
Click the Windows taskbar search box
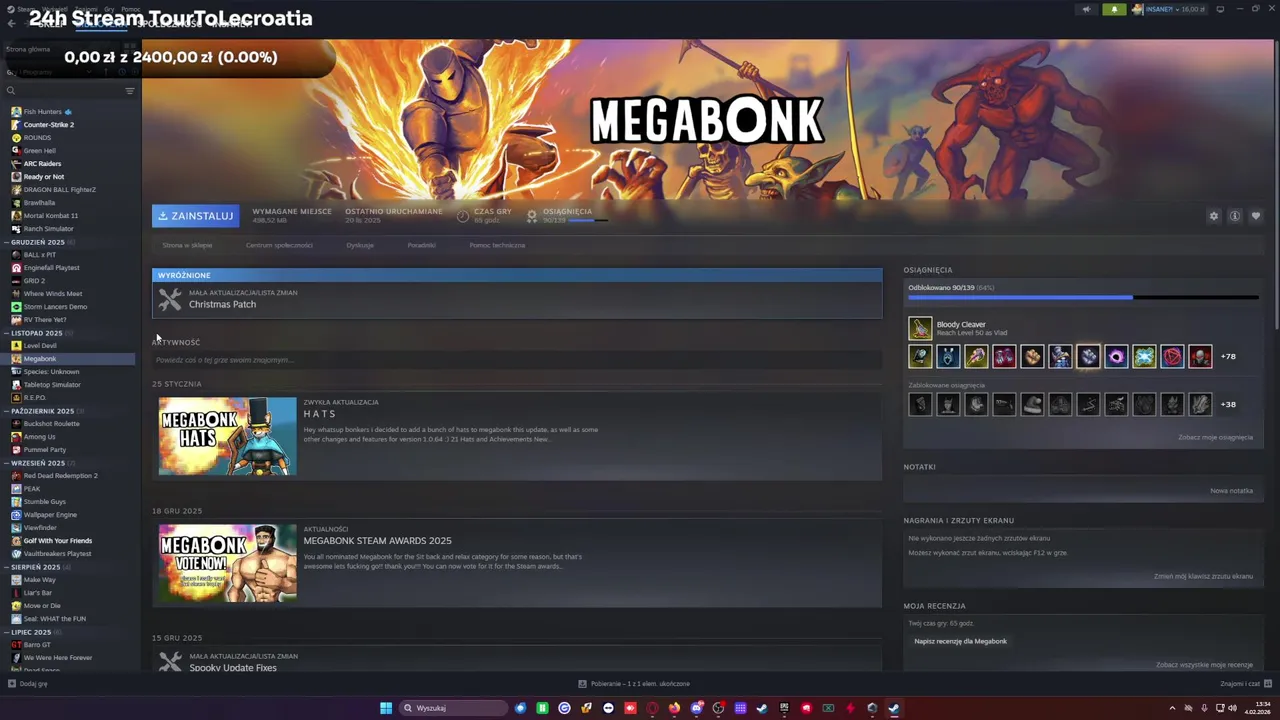pyautogui.click(x=453, y=708)
